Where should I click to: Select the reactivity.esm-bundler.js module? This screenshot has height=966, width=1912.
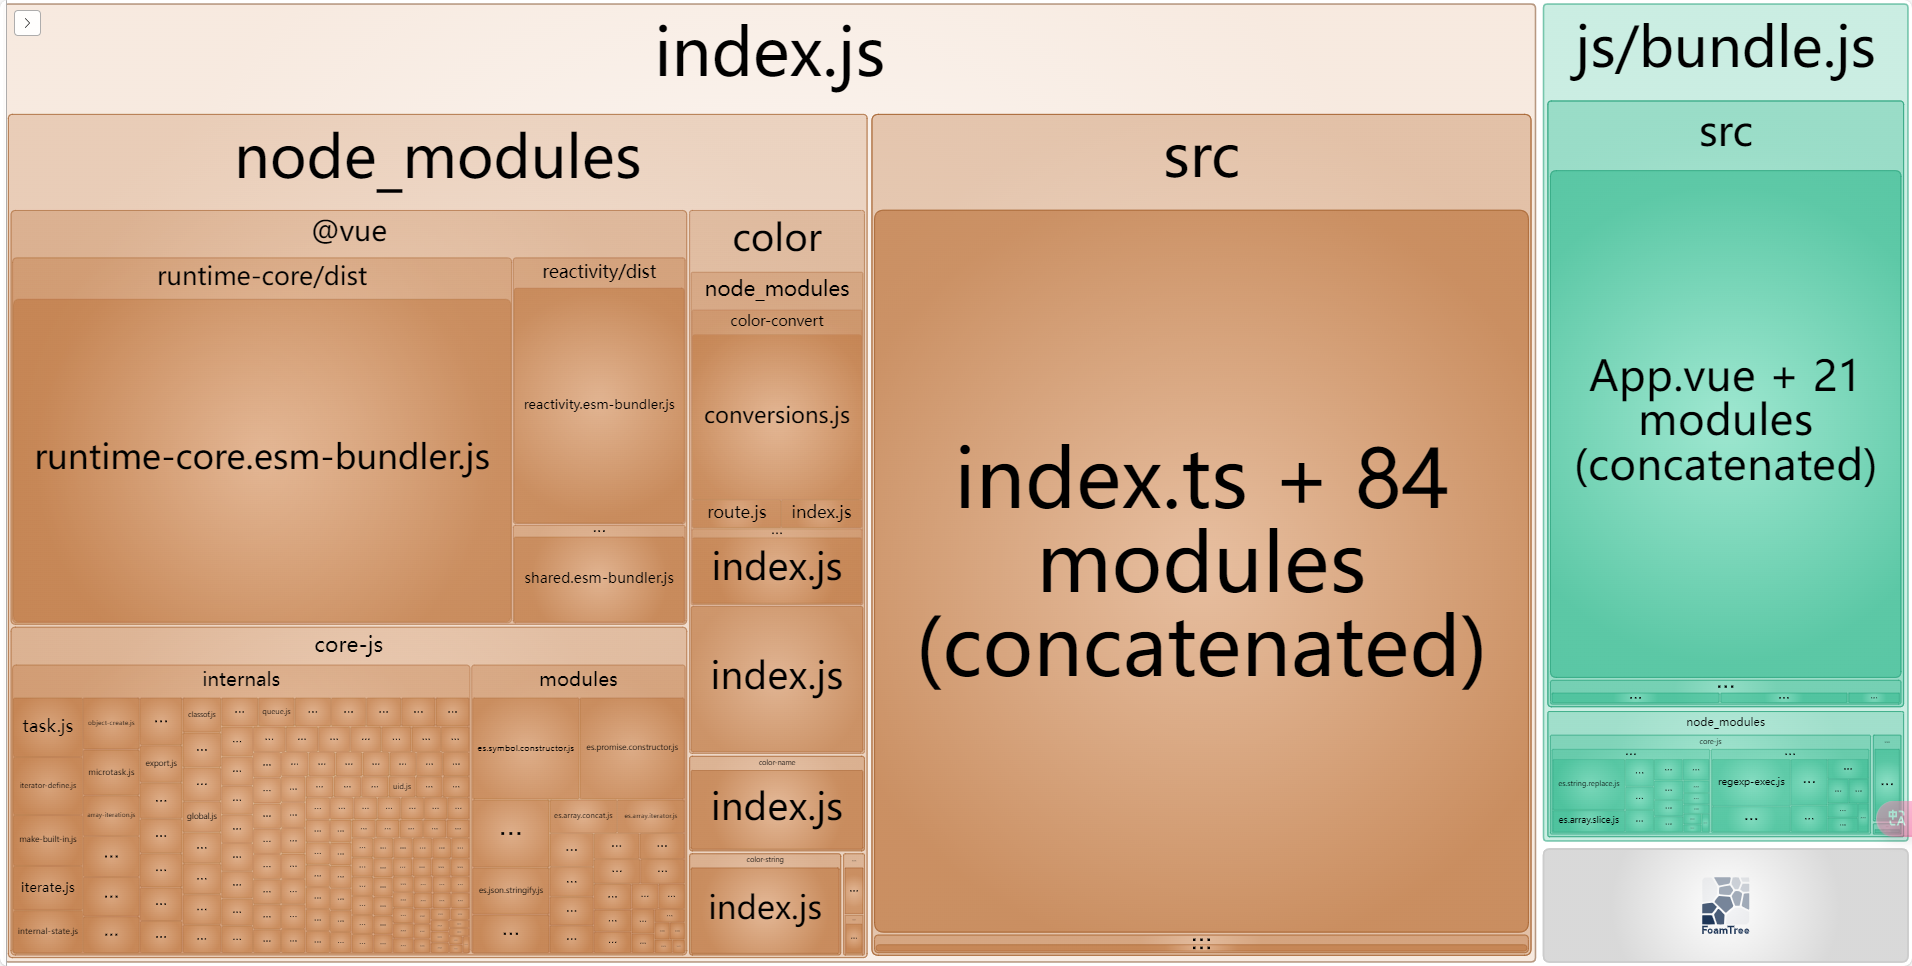(x=599, y=405)
